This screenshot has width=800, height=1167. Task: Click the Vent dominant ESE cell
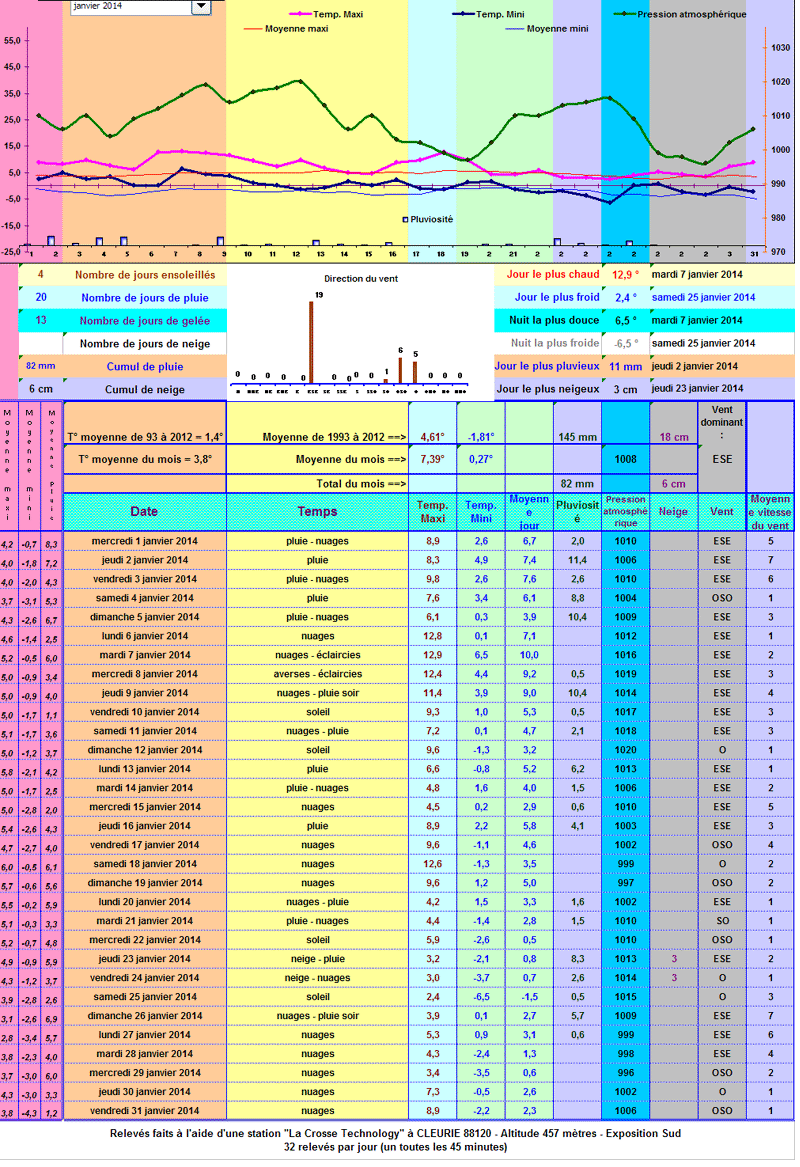(722, 460)
